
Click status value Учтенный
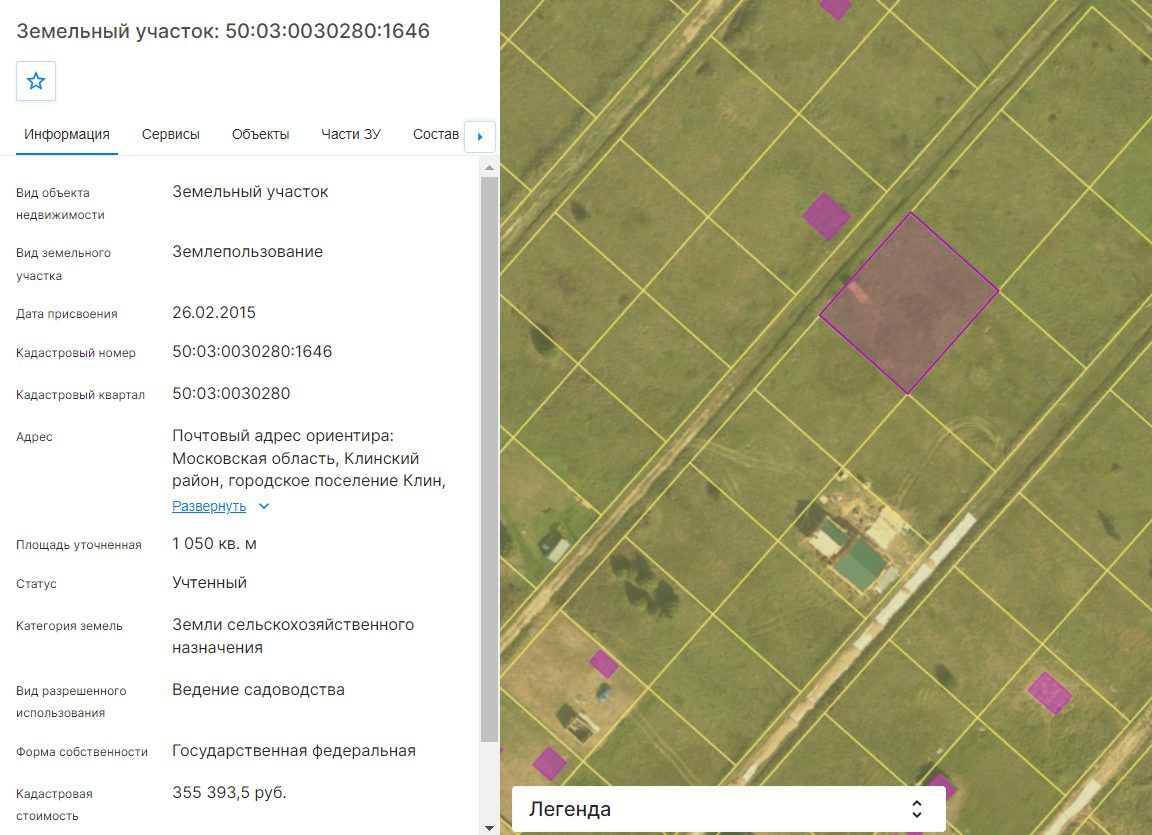209,582
